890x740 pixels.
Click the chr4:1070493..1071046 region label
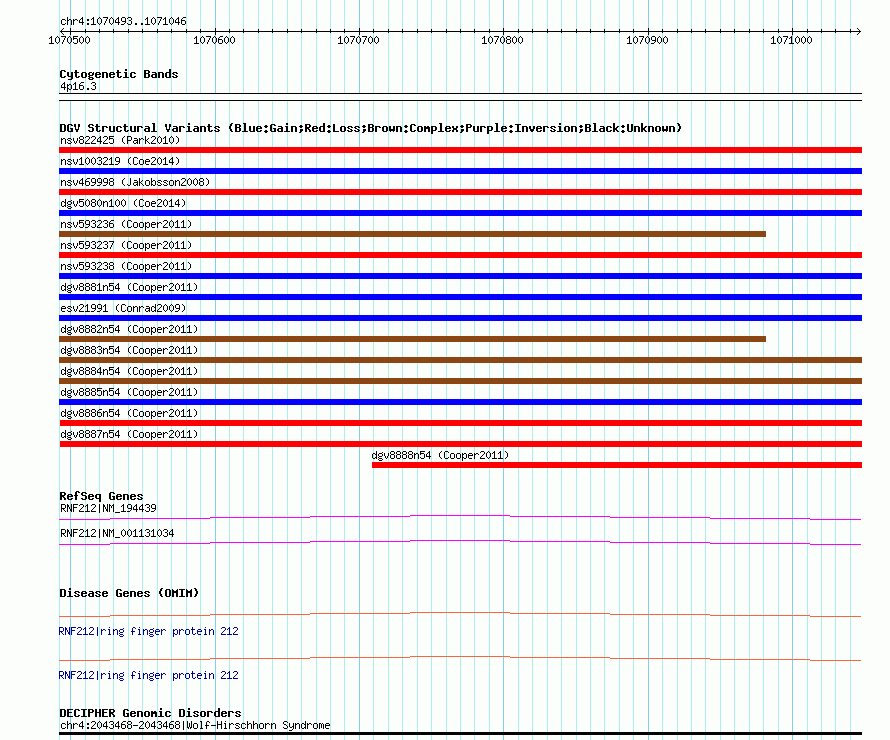[x=123, y=21]
